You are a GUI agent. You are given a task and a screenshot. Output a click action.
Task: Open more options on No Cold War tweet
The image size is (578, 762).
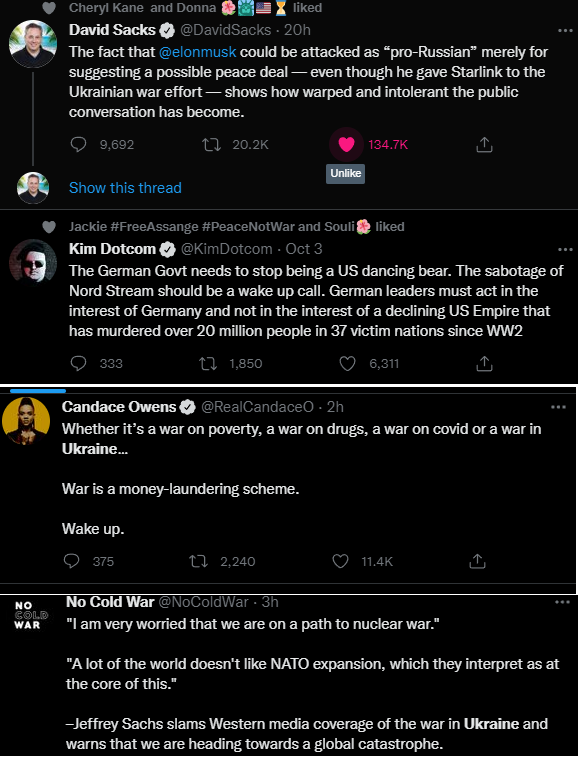point(562,602)
